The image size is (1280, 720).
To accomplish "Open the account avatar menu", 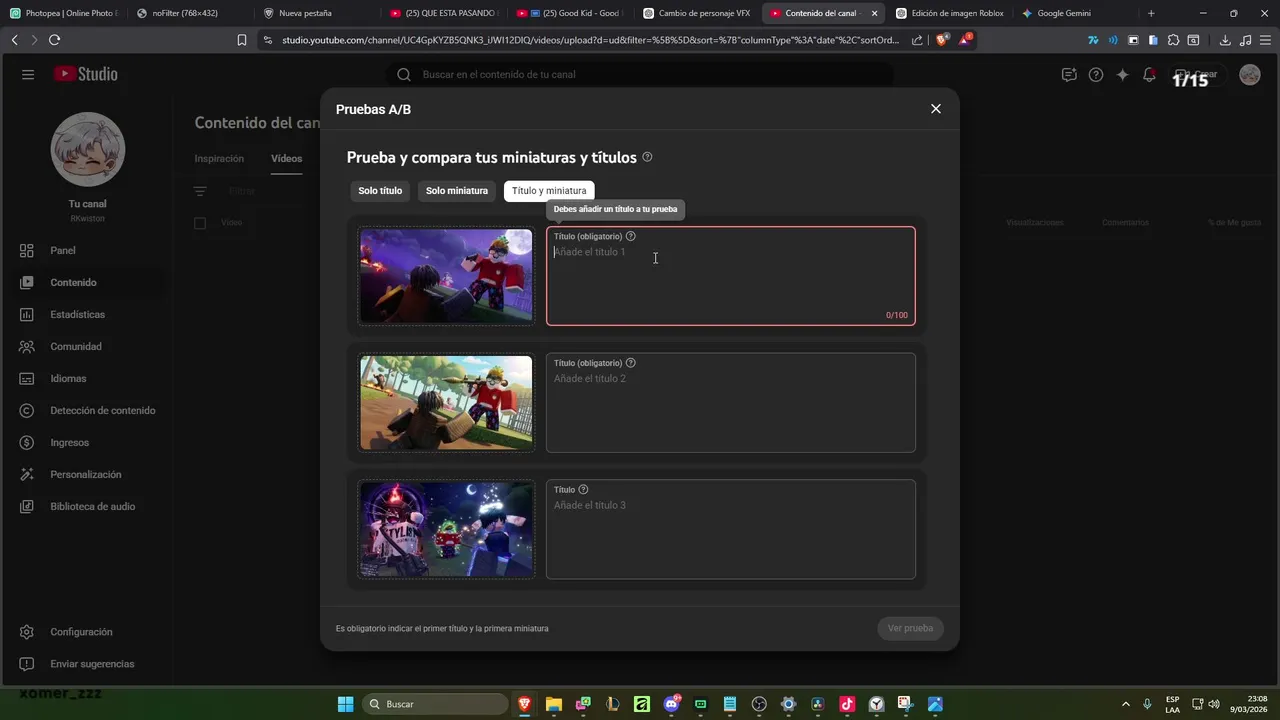I will (x=1250, y=74).
